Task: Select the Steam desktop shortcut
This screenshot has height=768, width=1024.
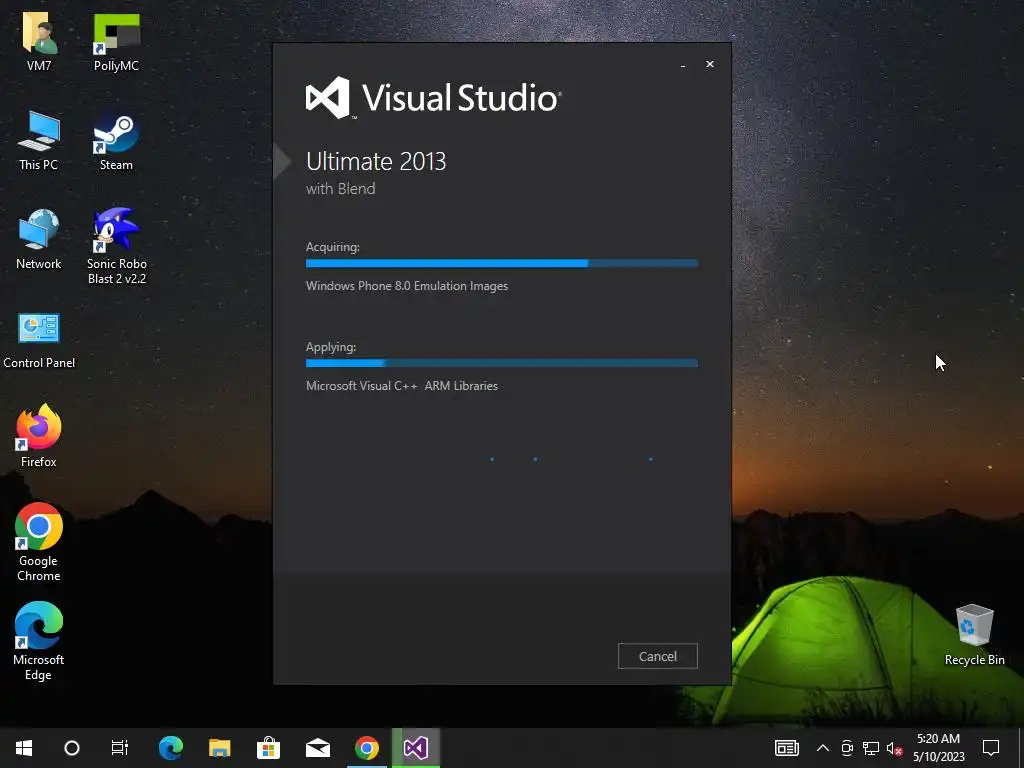Action: [116, 140]
